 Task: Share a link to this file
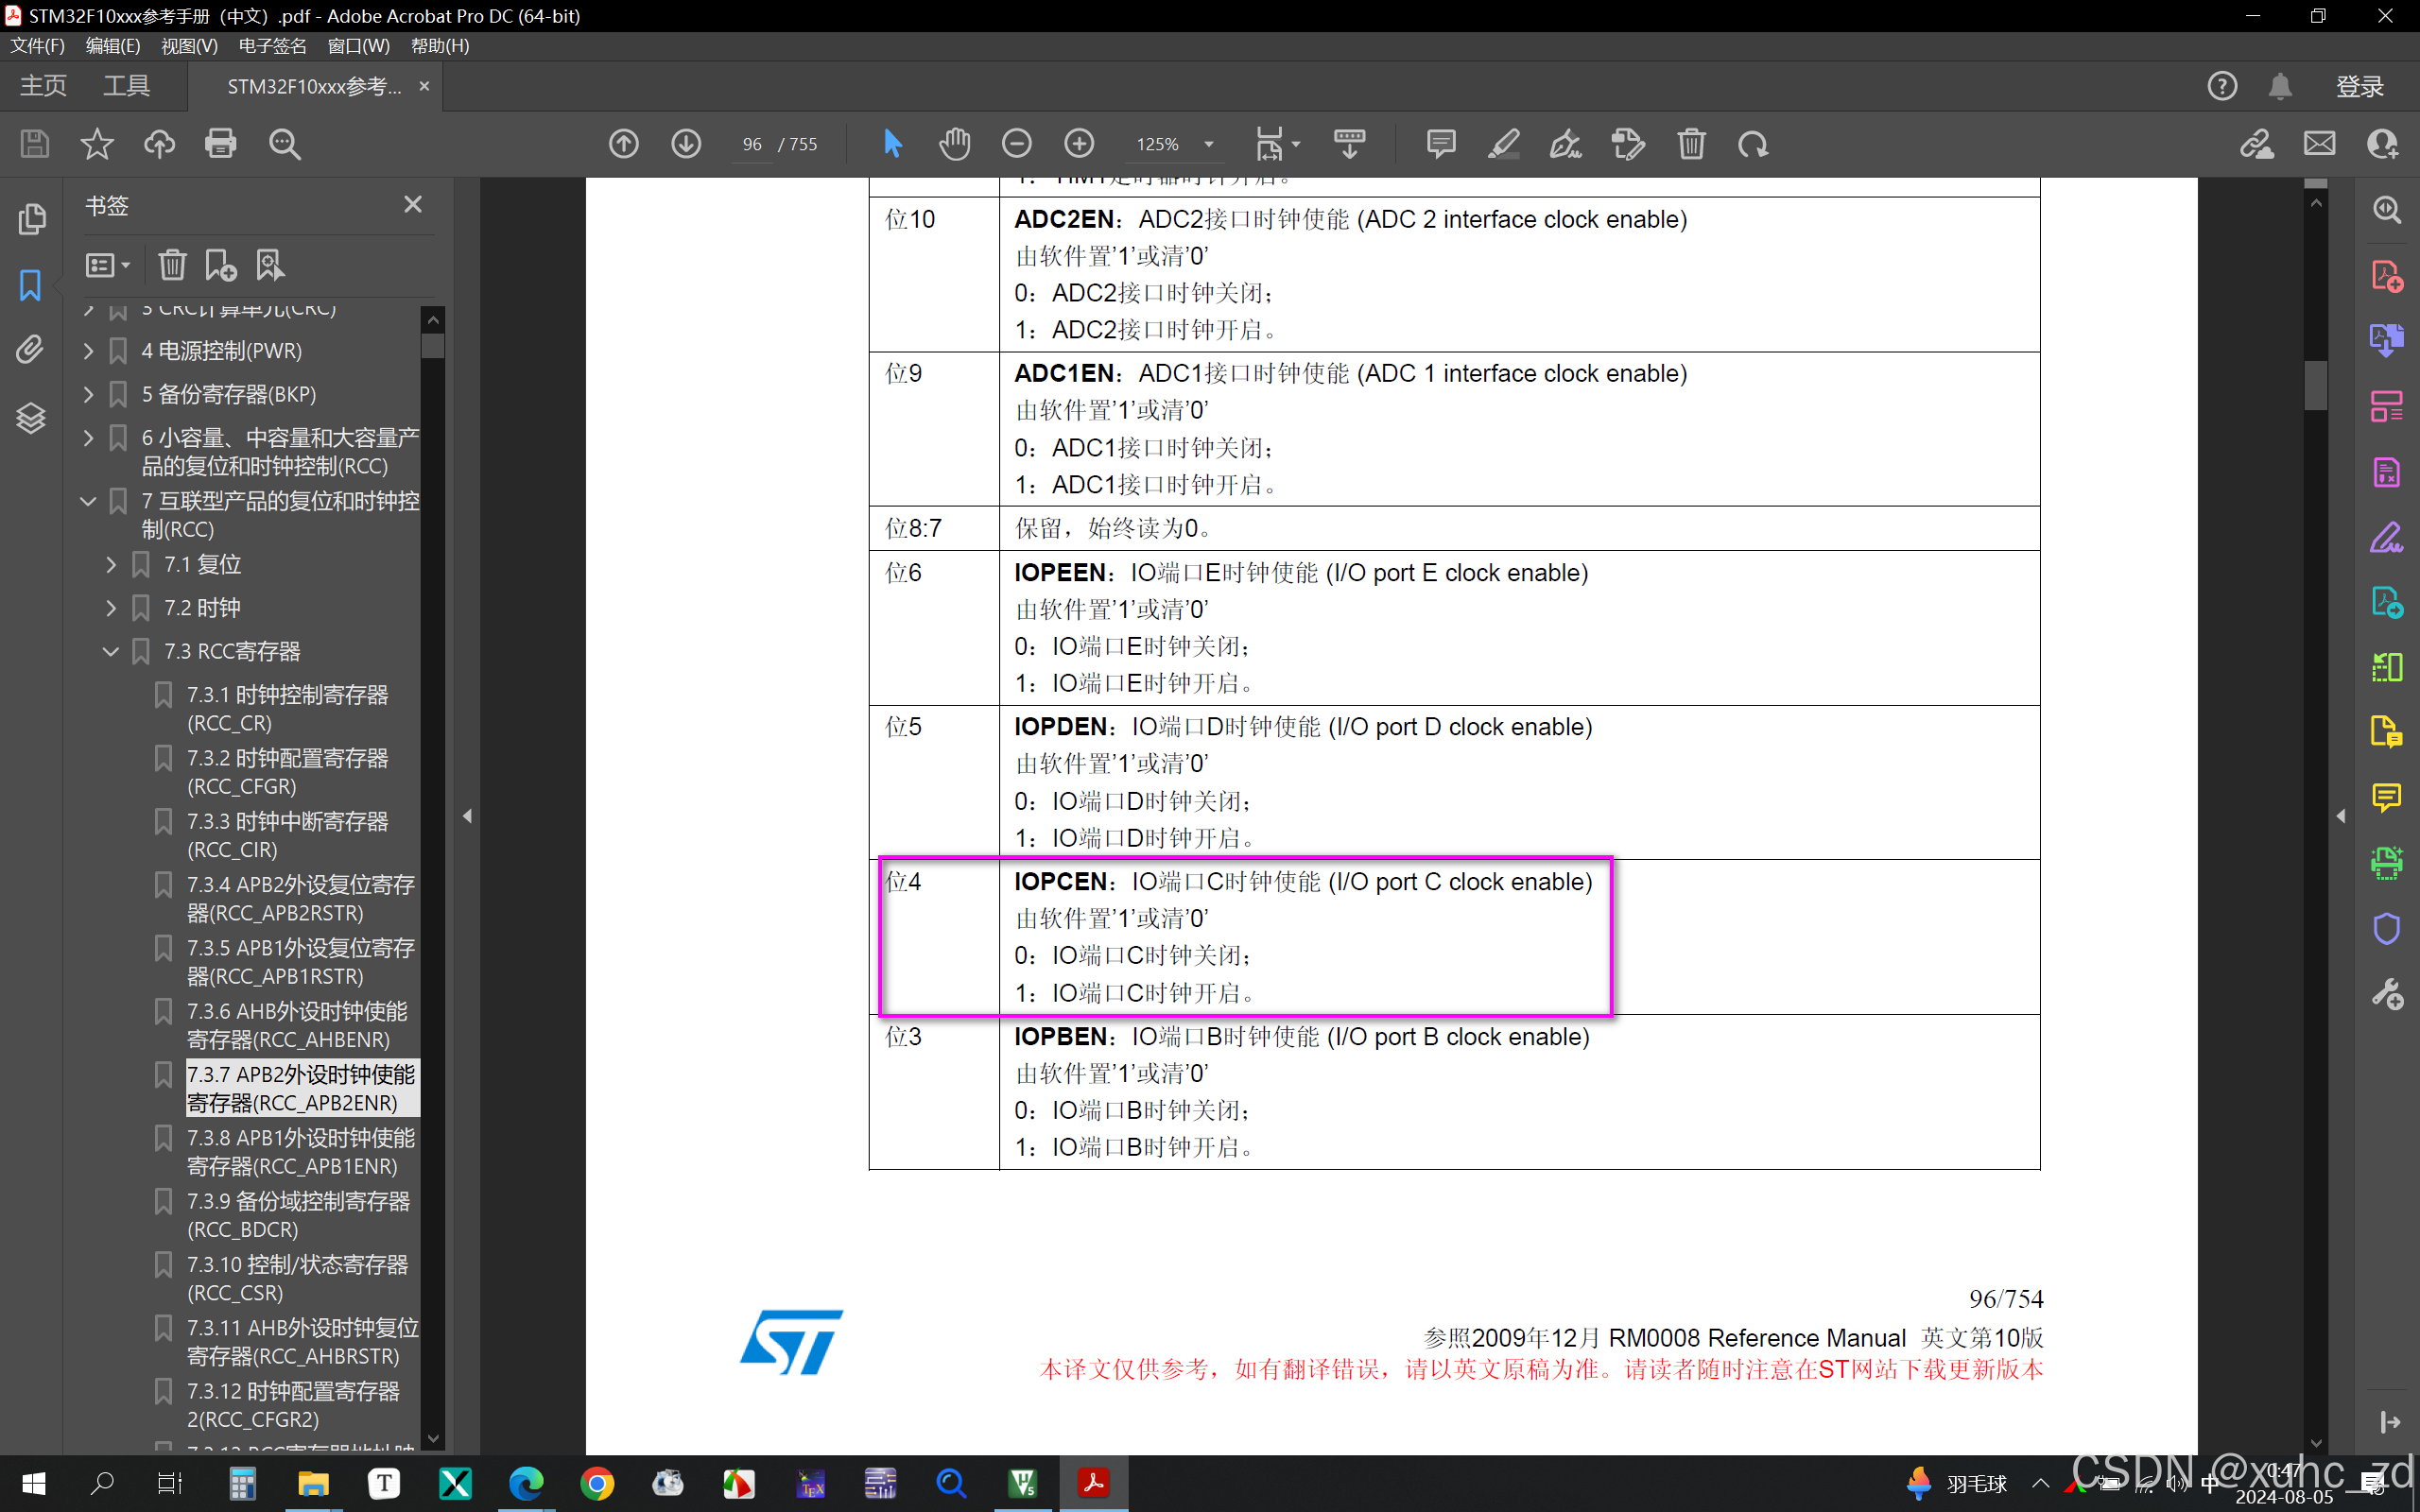[x=2257, y=144]
